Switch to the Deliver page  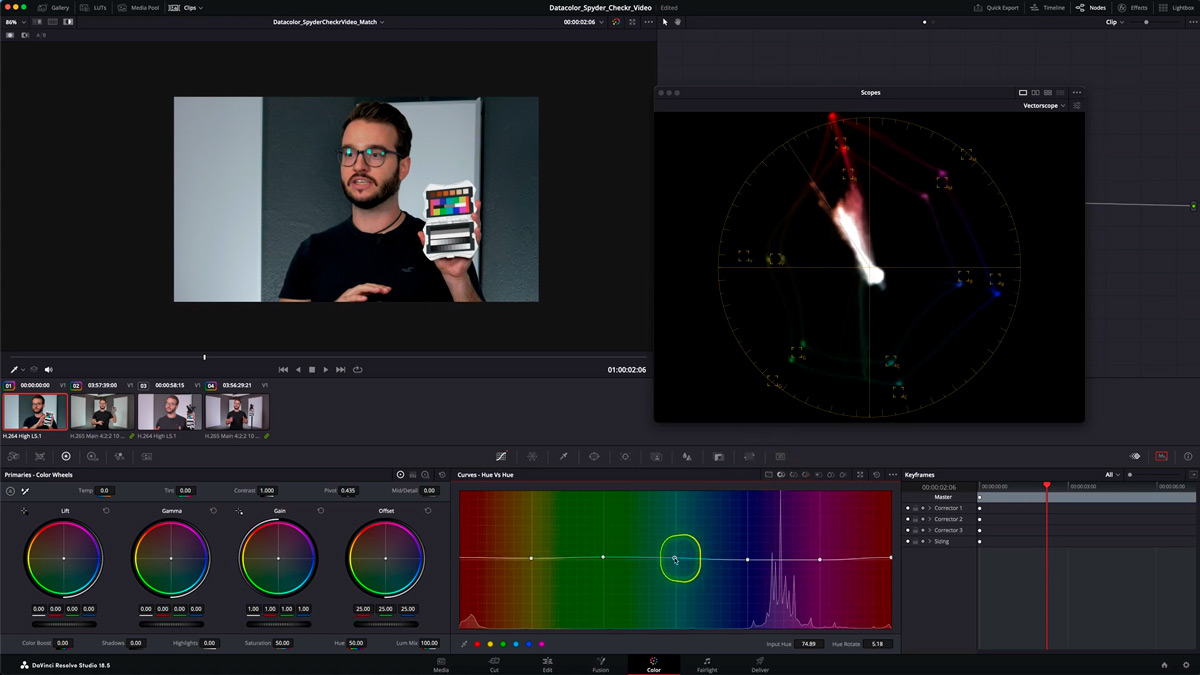point(760,665)
